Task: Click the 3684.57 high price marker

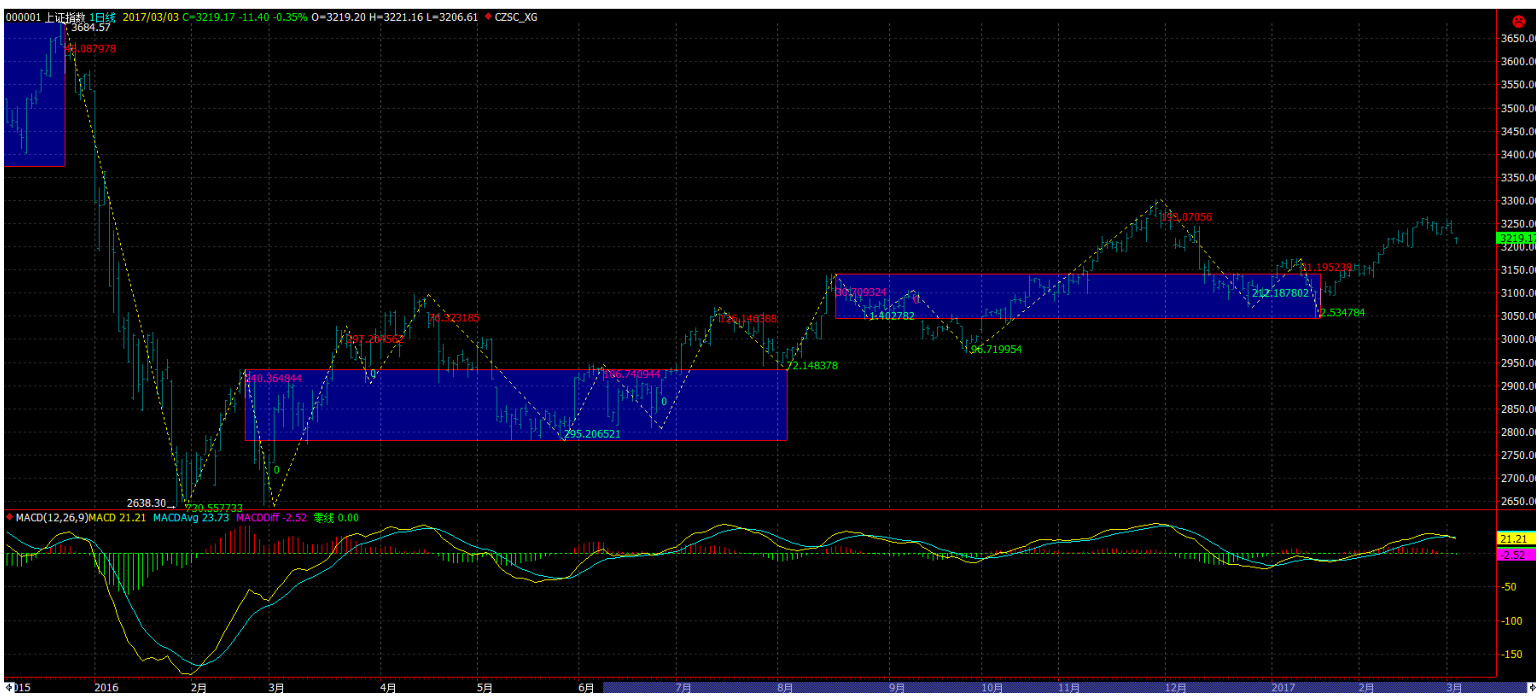Action: click(90, 28)
